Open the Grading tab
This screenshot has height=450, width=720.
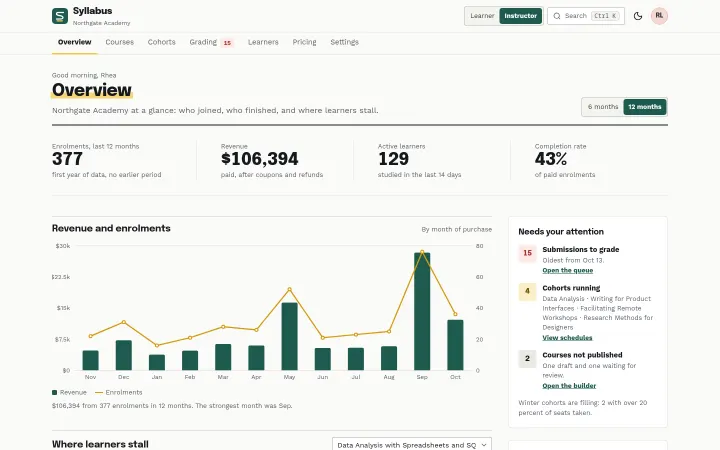[203, 42]
